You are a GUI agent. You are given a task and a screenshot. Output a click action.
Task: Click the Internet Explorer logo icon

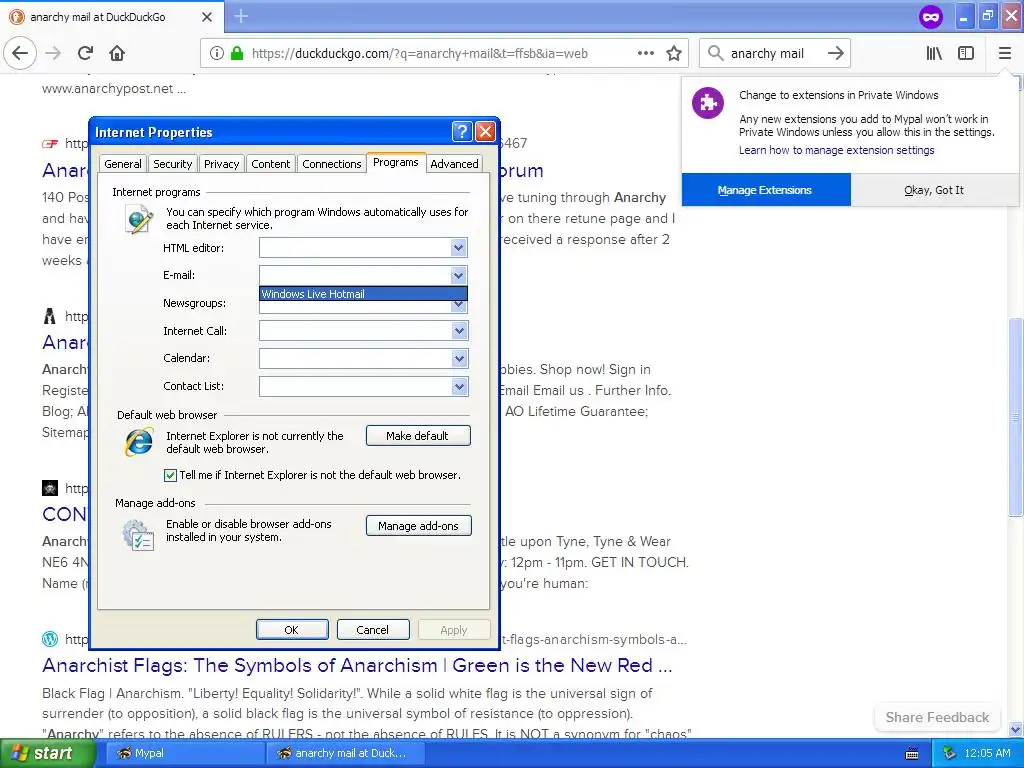point(139,442)
